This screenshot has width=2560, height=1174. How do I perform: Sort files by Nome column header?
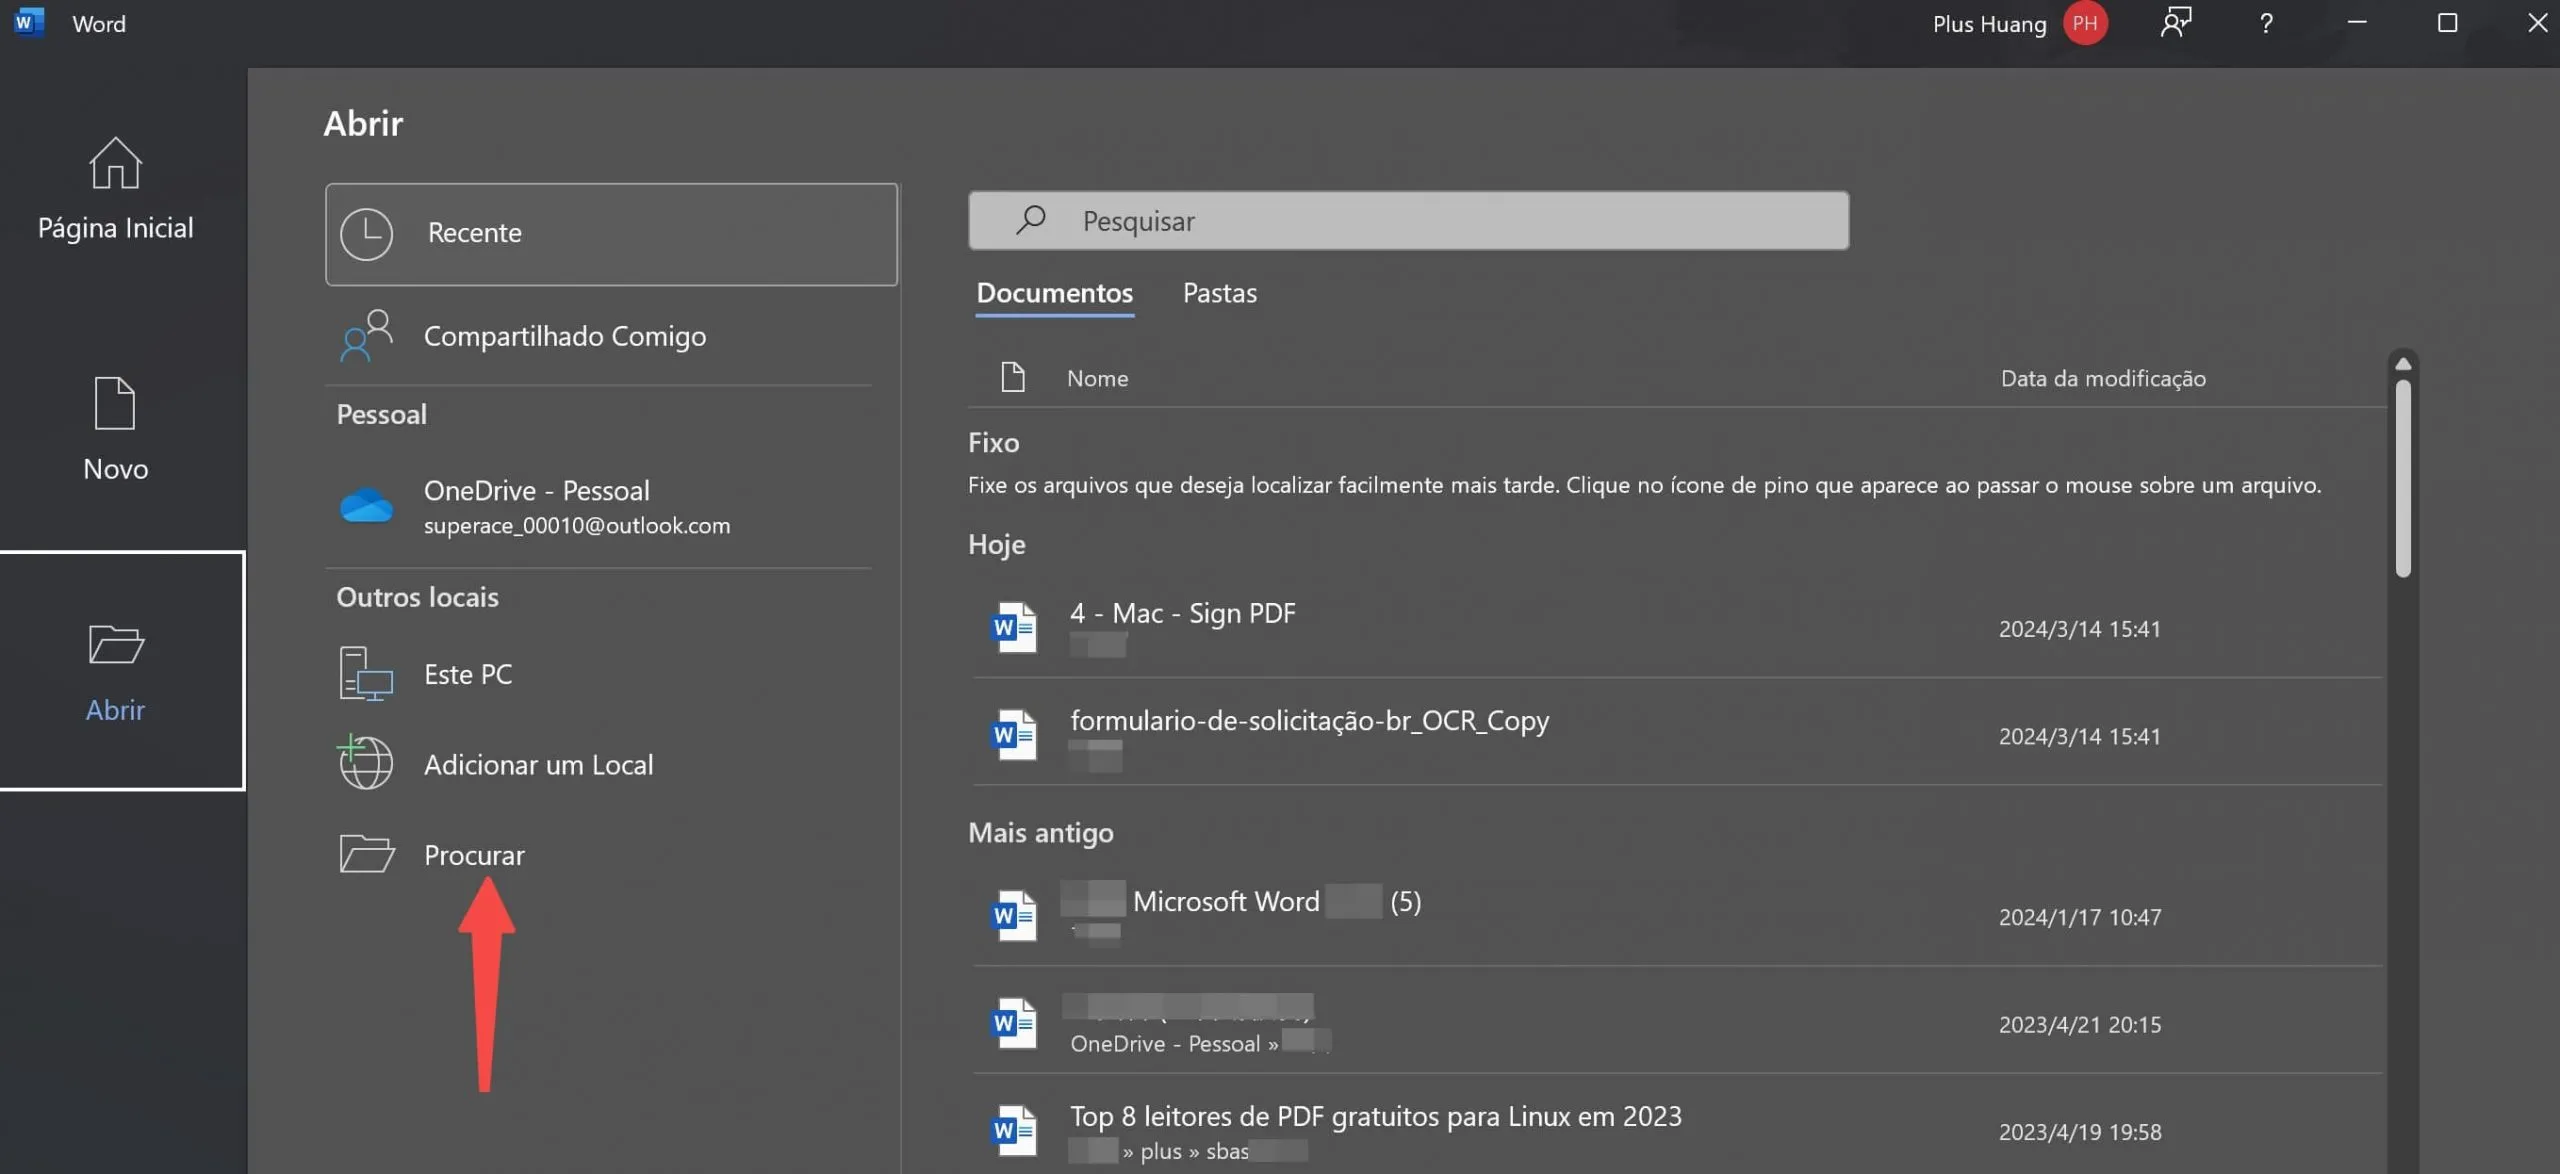pyautogui.click(x=1096, y=378)
